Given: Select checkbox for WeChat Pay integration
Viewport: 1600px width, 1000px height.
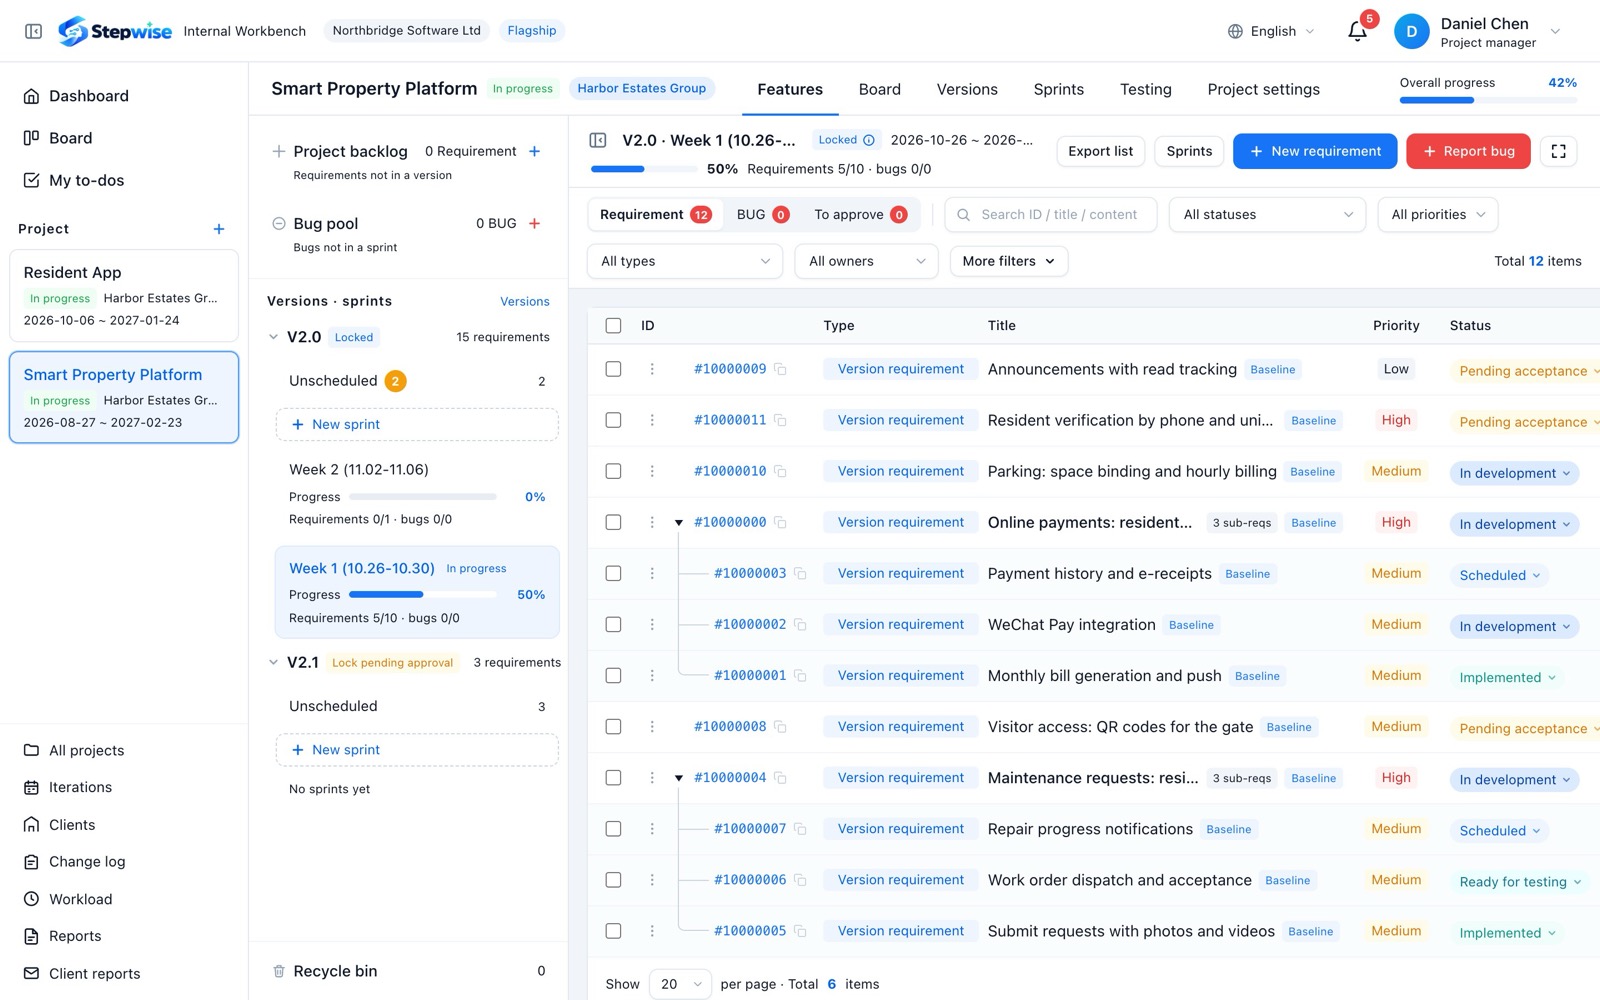Looking at the screenshot, I should (x=613, y=624).
